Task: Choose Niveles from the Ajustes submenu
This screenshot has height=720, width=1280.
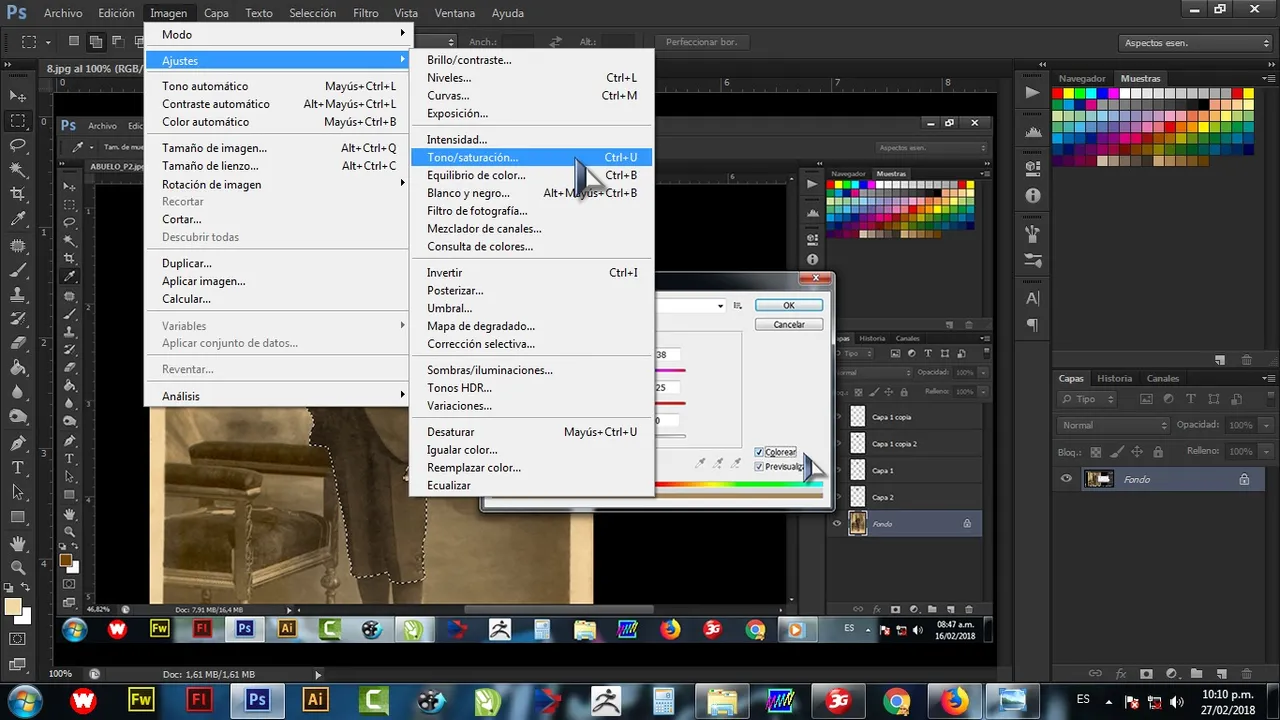Action: coord(532,78)
